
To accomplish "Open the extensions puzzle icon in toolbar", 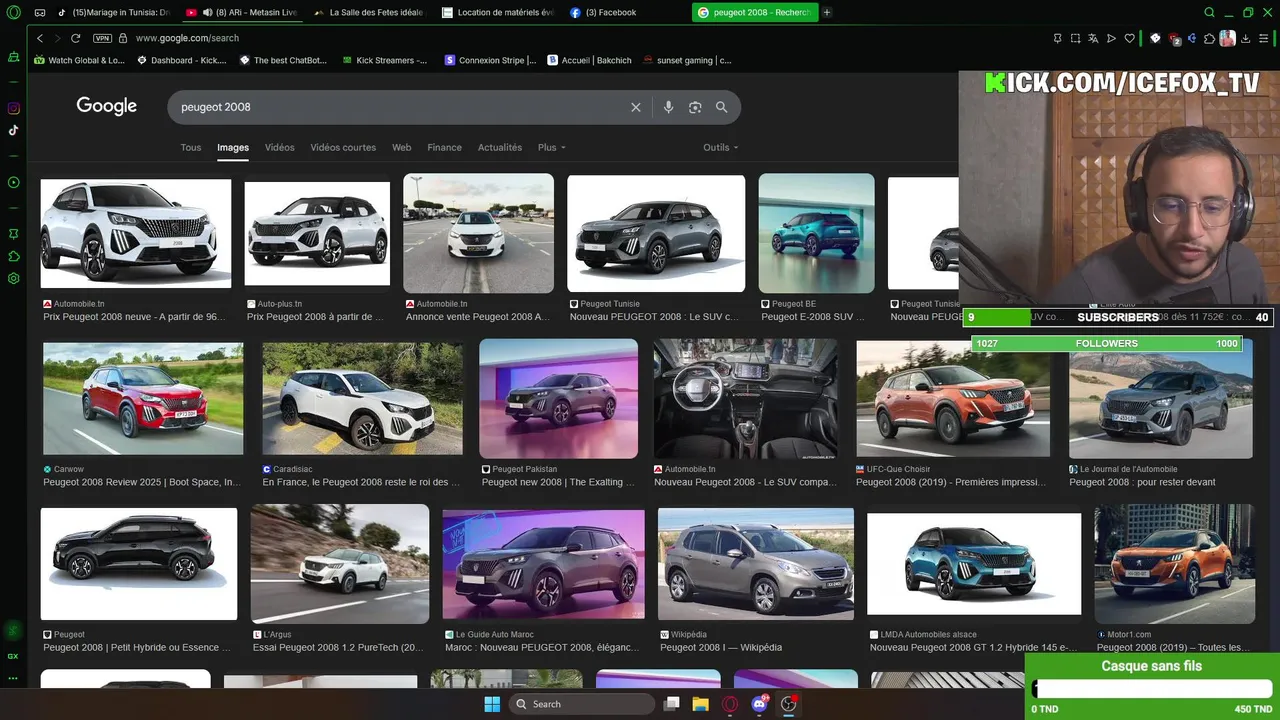I will click(1209, 38).
